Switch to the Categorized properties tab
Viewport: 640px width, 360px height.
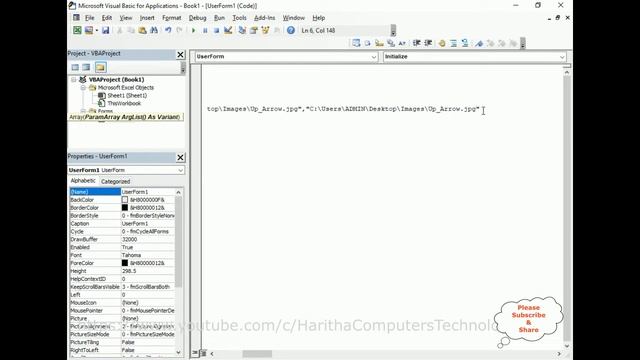pos(116,181)
